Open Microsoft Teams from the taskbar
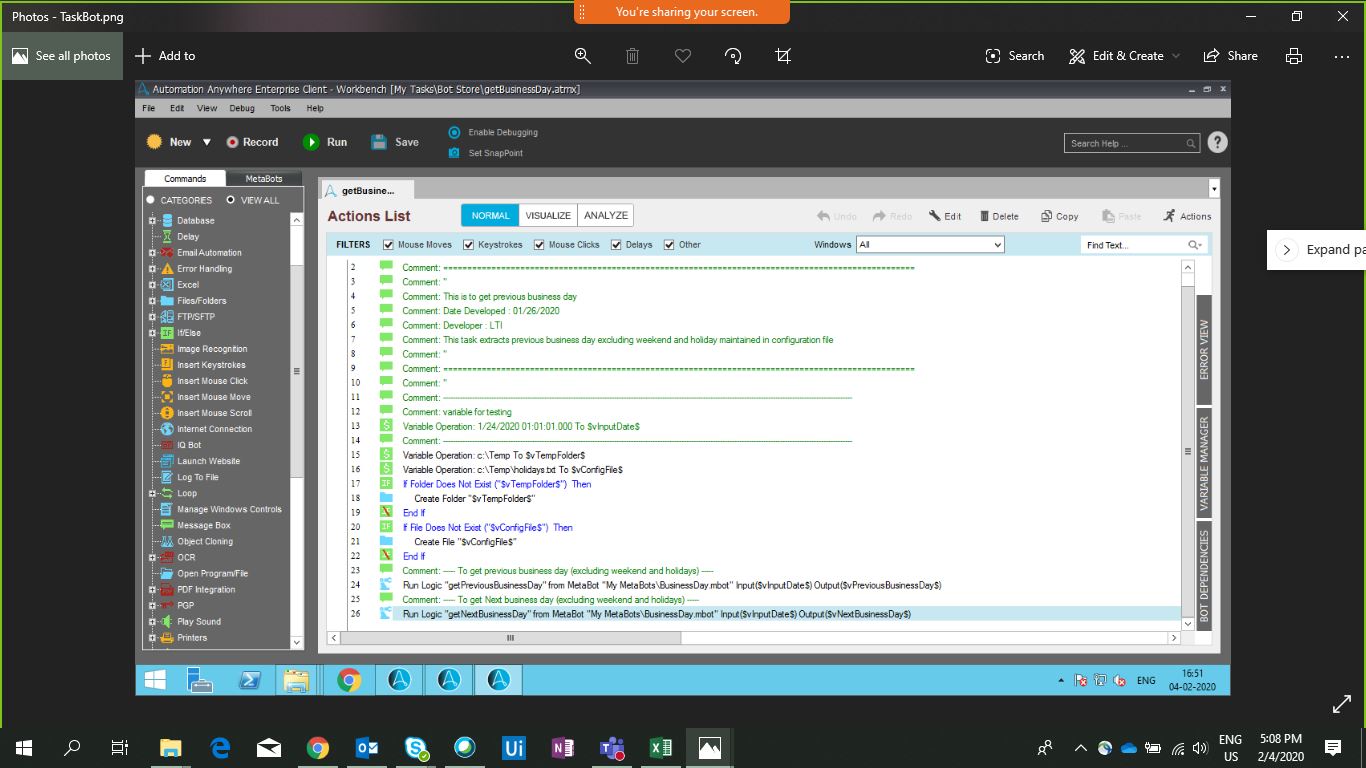The image size is (1366, 768). point(611,747)
